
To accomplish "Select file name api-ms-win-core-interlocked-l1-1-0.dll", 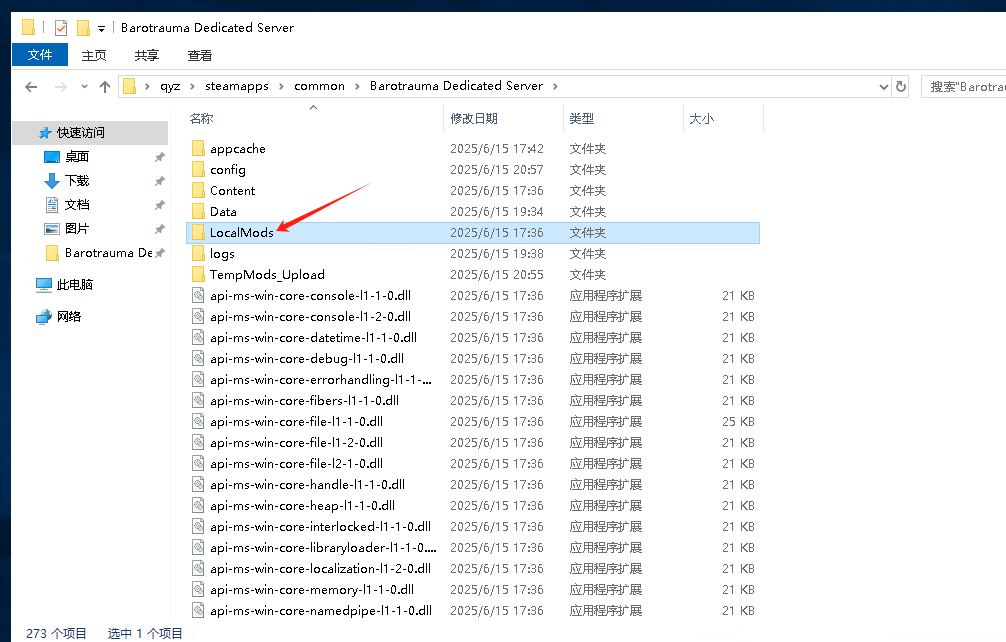I will tap(320, 527).
